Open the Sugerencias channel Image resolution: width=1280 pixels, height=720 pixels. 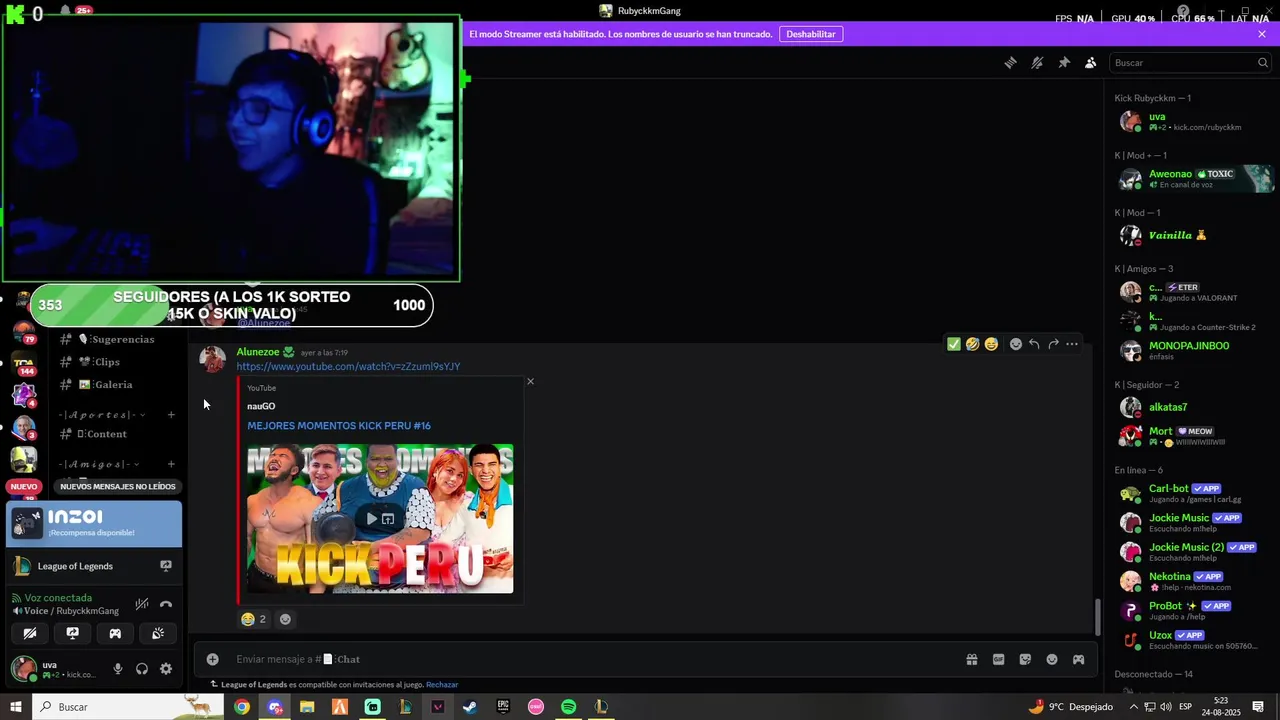[x=115, y=340]
